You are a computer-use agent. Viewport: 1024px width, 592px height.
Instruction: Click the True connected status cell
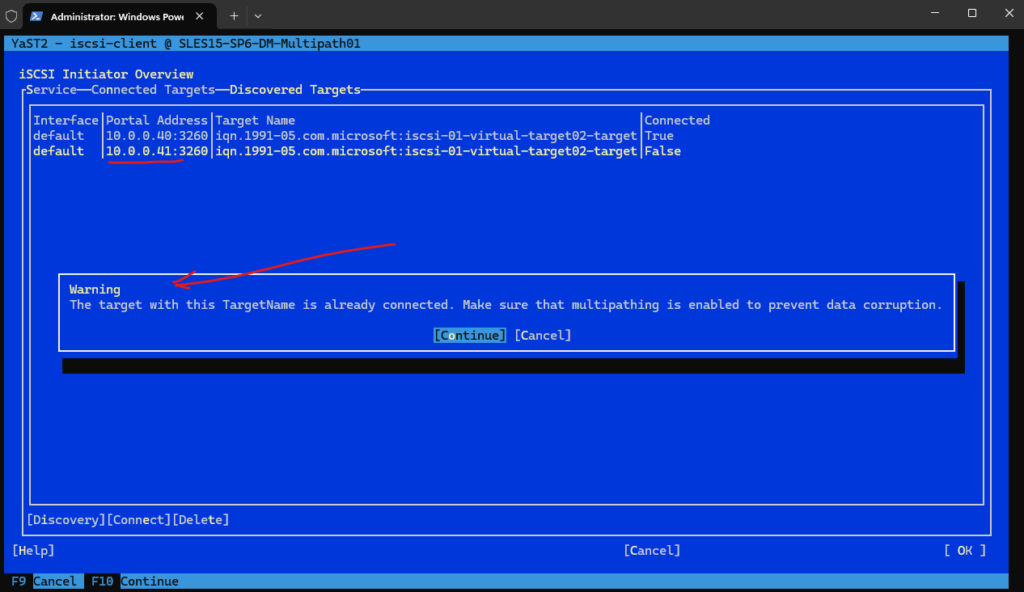coord(659,136)
